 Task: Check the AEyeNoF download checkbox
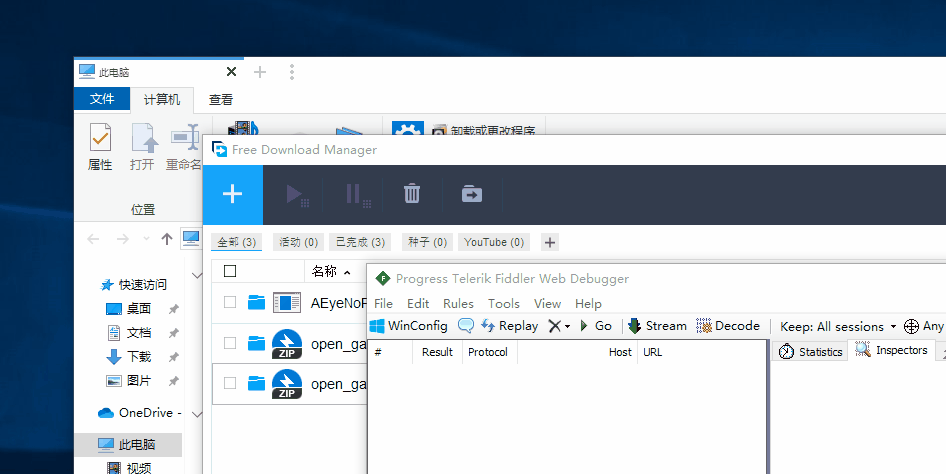pyautogui.click(x=230, y=302)
